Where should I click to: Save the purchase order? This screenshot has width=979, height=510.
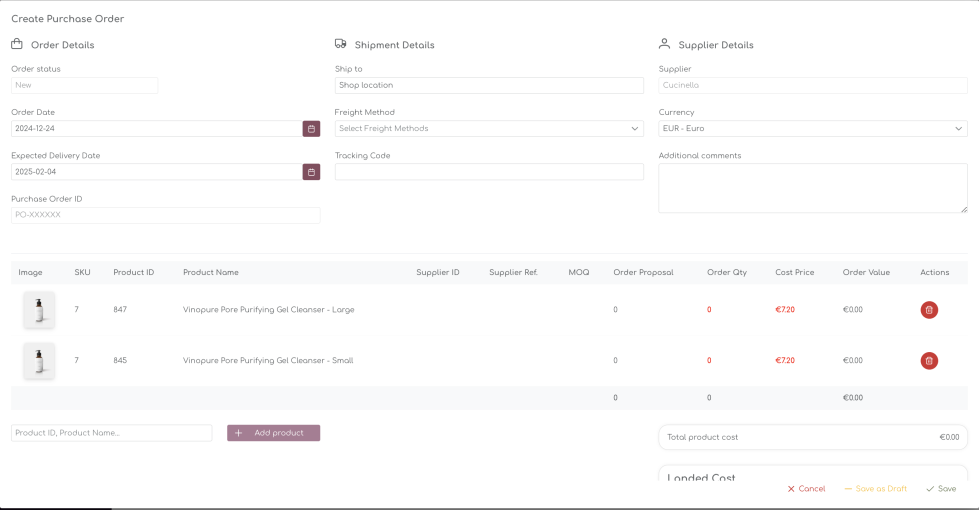pyautogui.click(x=941, y=489)
